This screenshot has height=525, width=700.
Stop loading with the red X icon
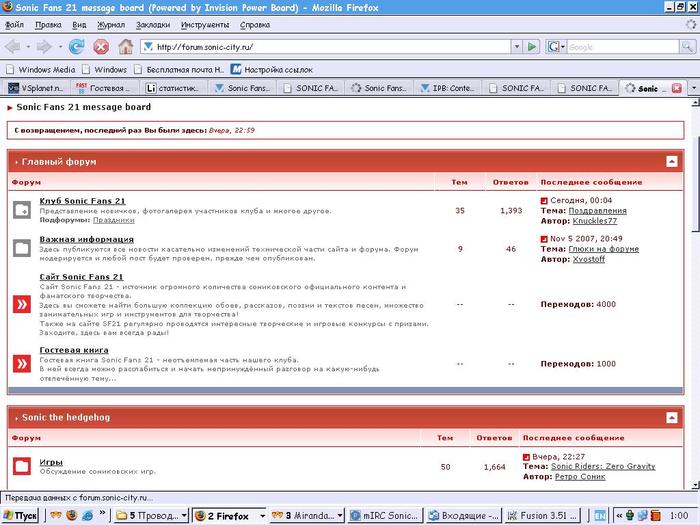(101, 46)
